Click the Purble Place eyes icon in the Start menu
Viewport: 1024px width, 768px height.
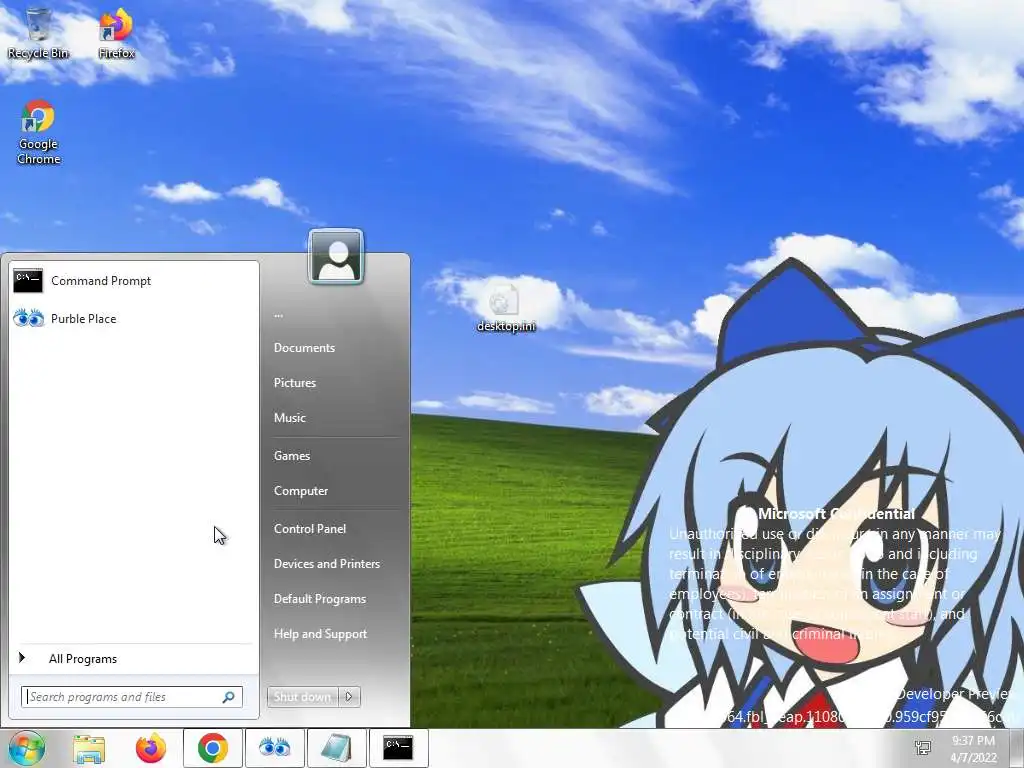pos(28,319)
